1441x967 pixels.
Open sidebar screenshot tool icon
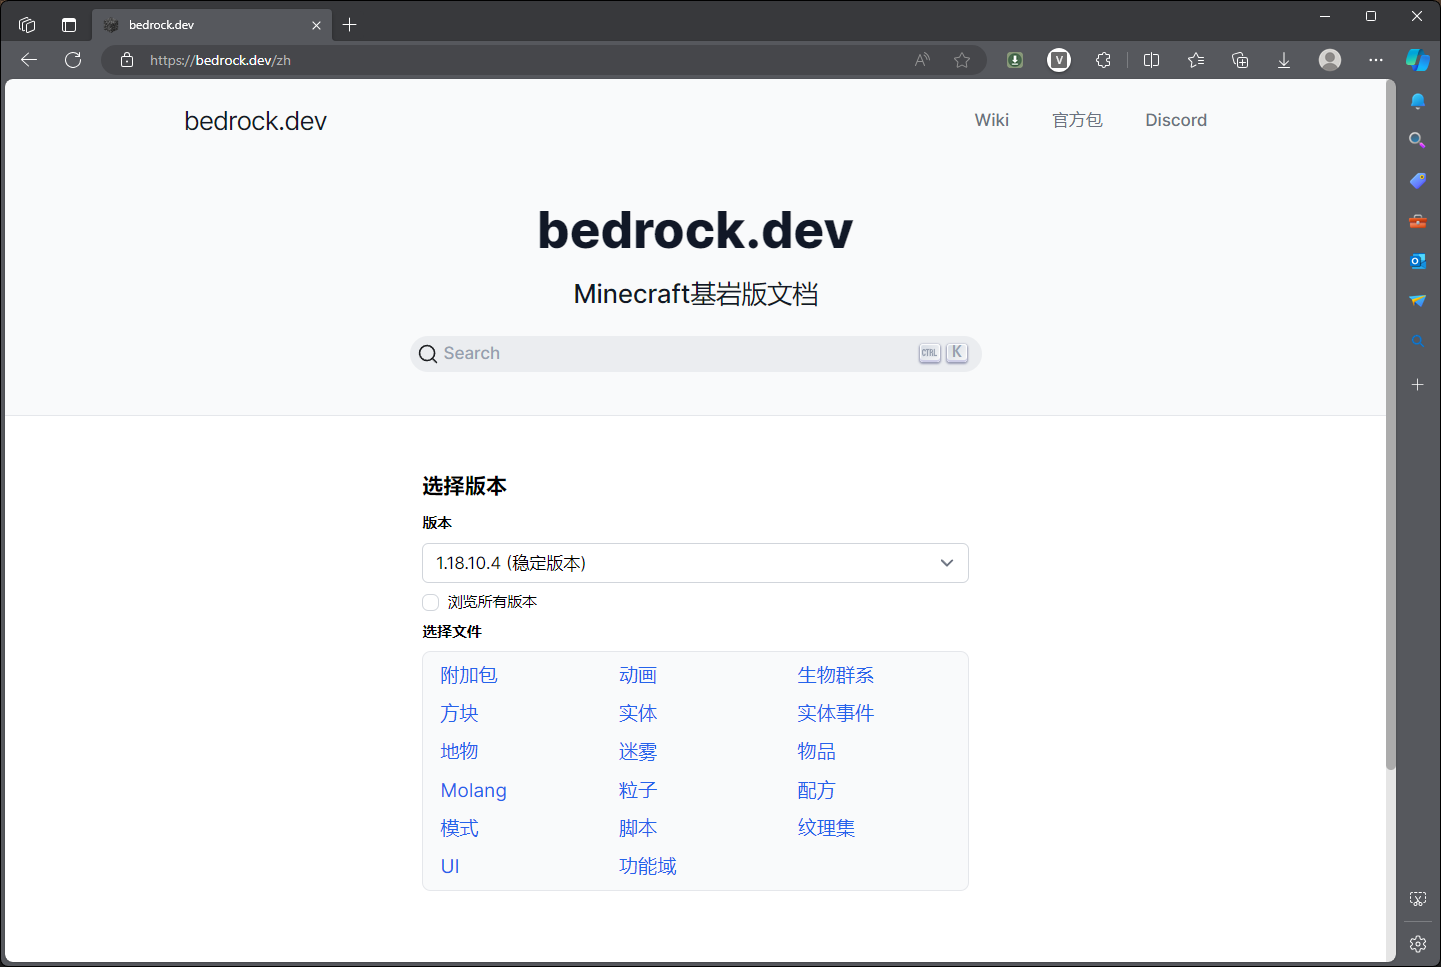(1418, 899)
